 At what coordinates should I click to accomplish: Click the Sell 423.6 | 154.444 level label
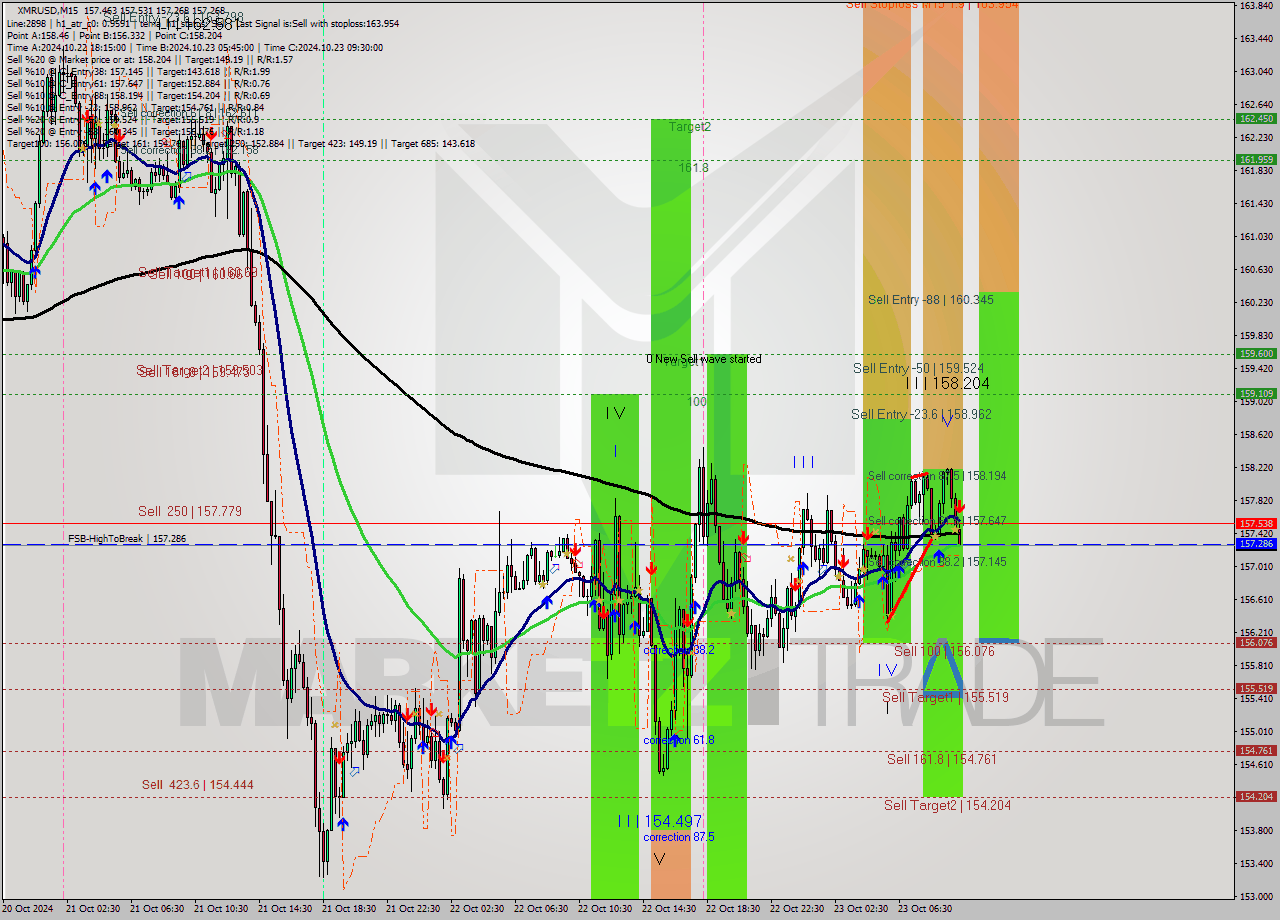pos(197,785)
